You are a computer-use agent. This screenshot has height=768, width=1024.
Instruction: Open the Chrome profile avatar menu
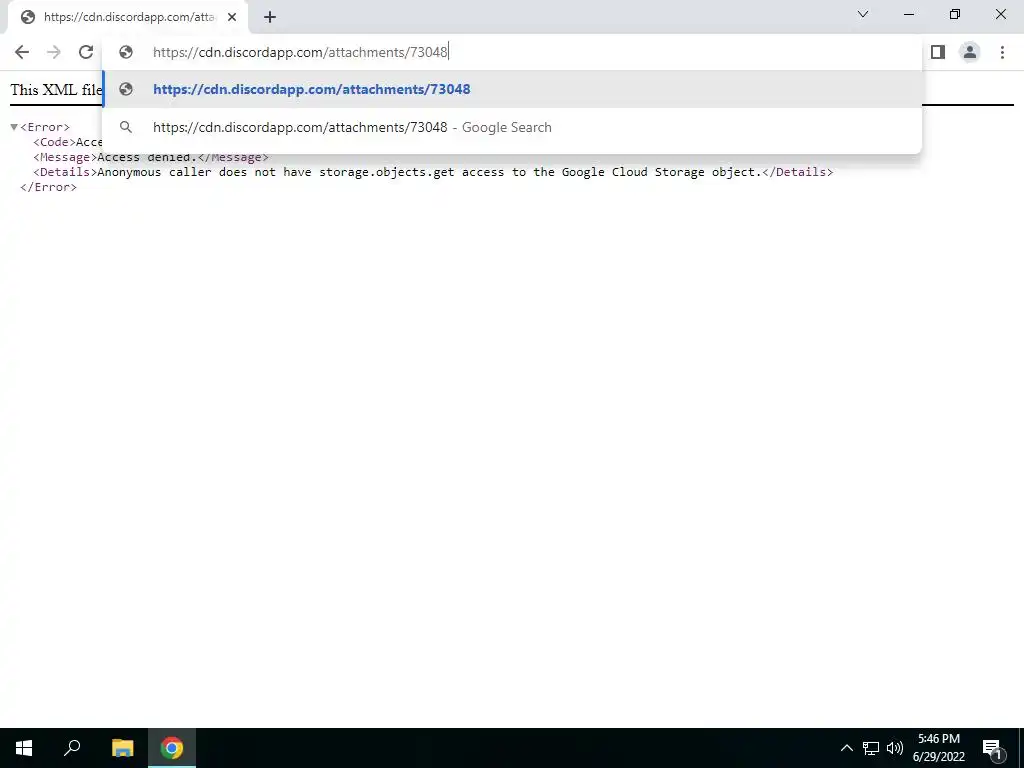pos(970,52)
